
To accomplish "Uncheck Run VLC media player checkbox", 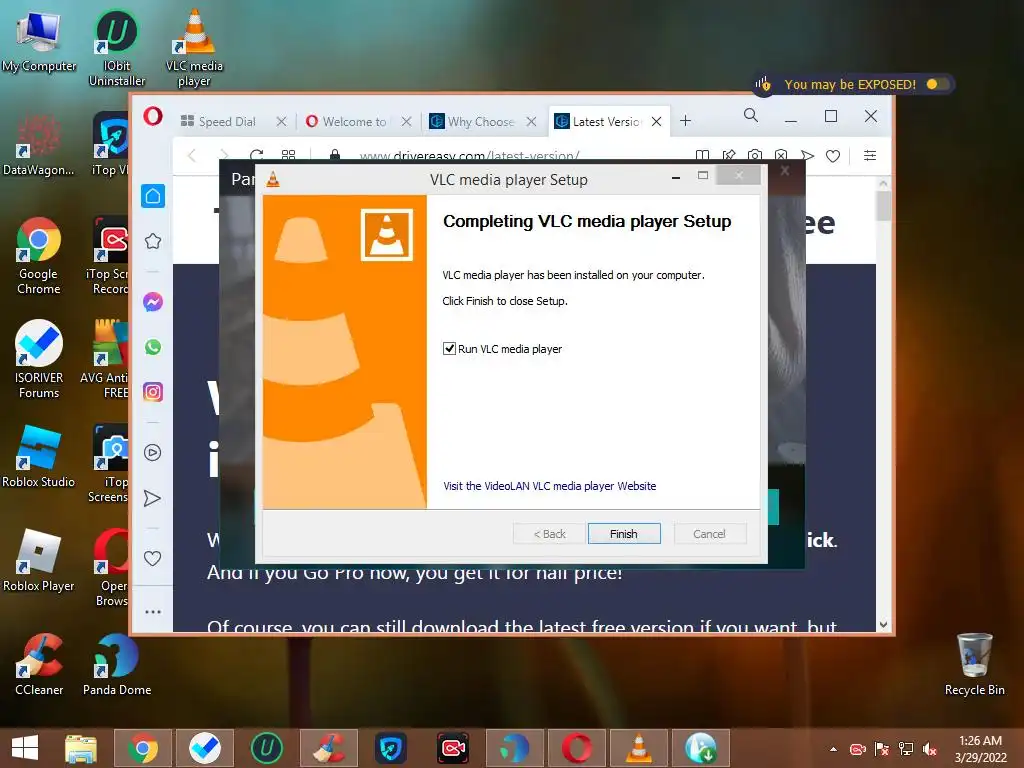I will point(449,349).
